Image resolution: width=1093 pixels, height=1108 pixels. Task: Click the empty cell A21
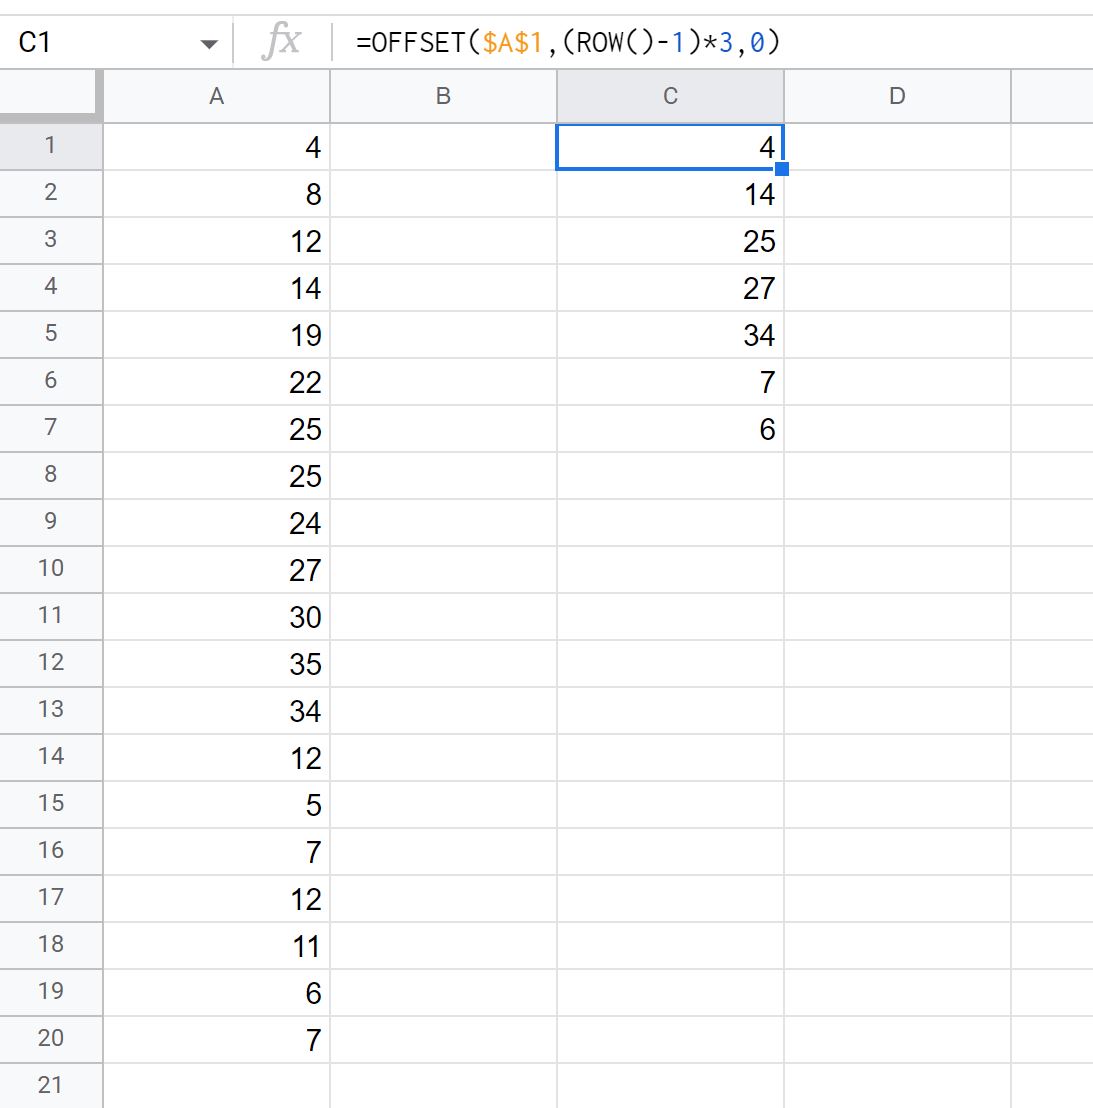point(216,1085)
